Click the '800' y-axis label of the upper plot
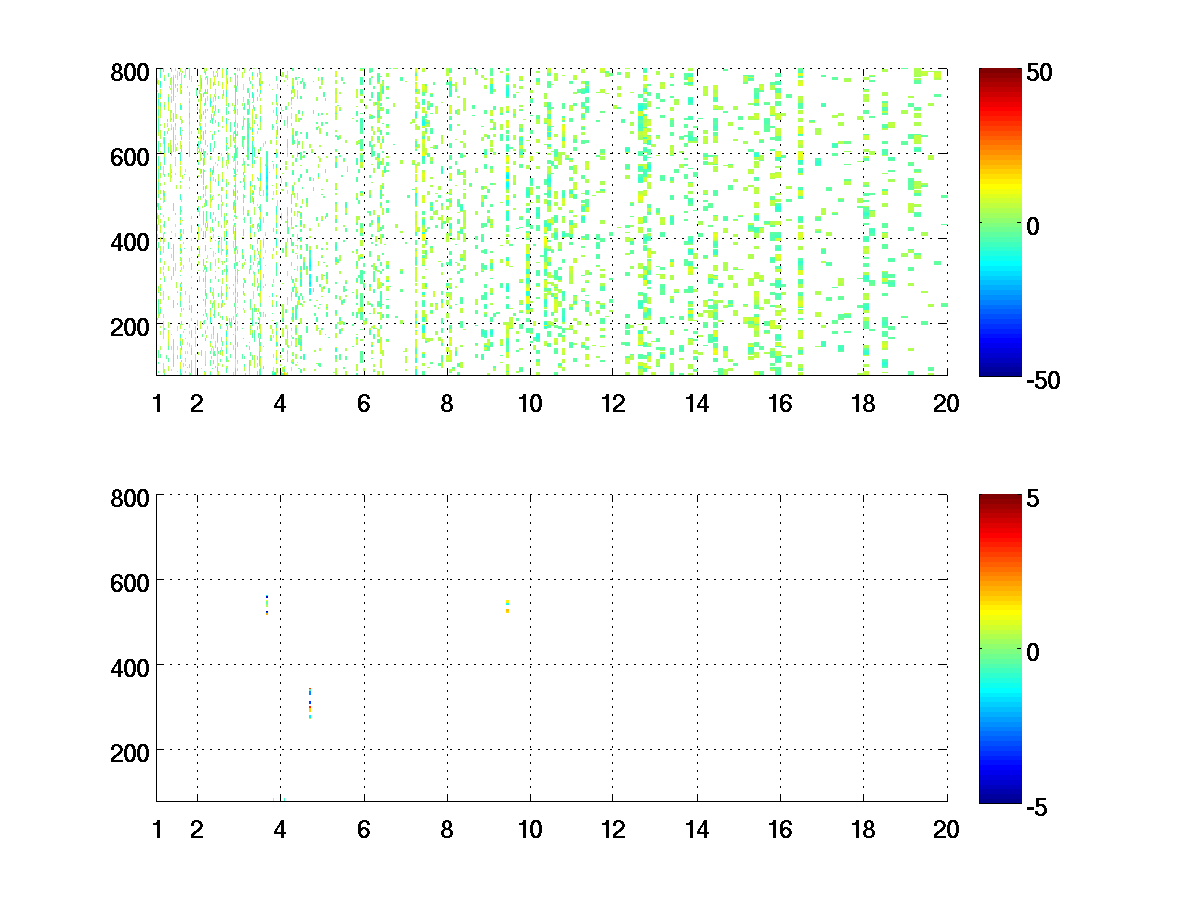 [130, 73]
